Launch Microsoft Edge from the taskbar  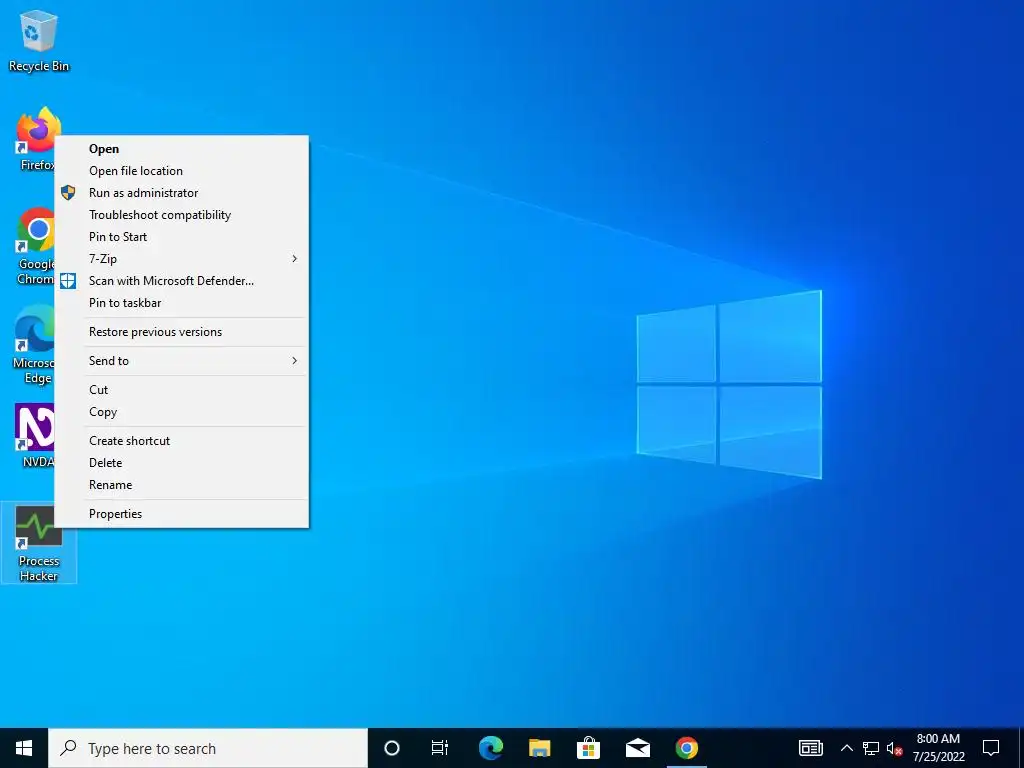click(490, 748)
